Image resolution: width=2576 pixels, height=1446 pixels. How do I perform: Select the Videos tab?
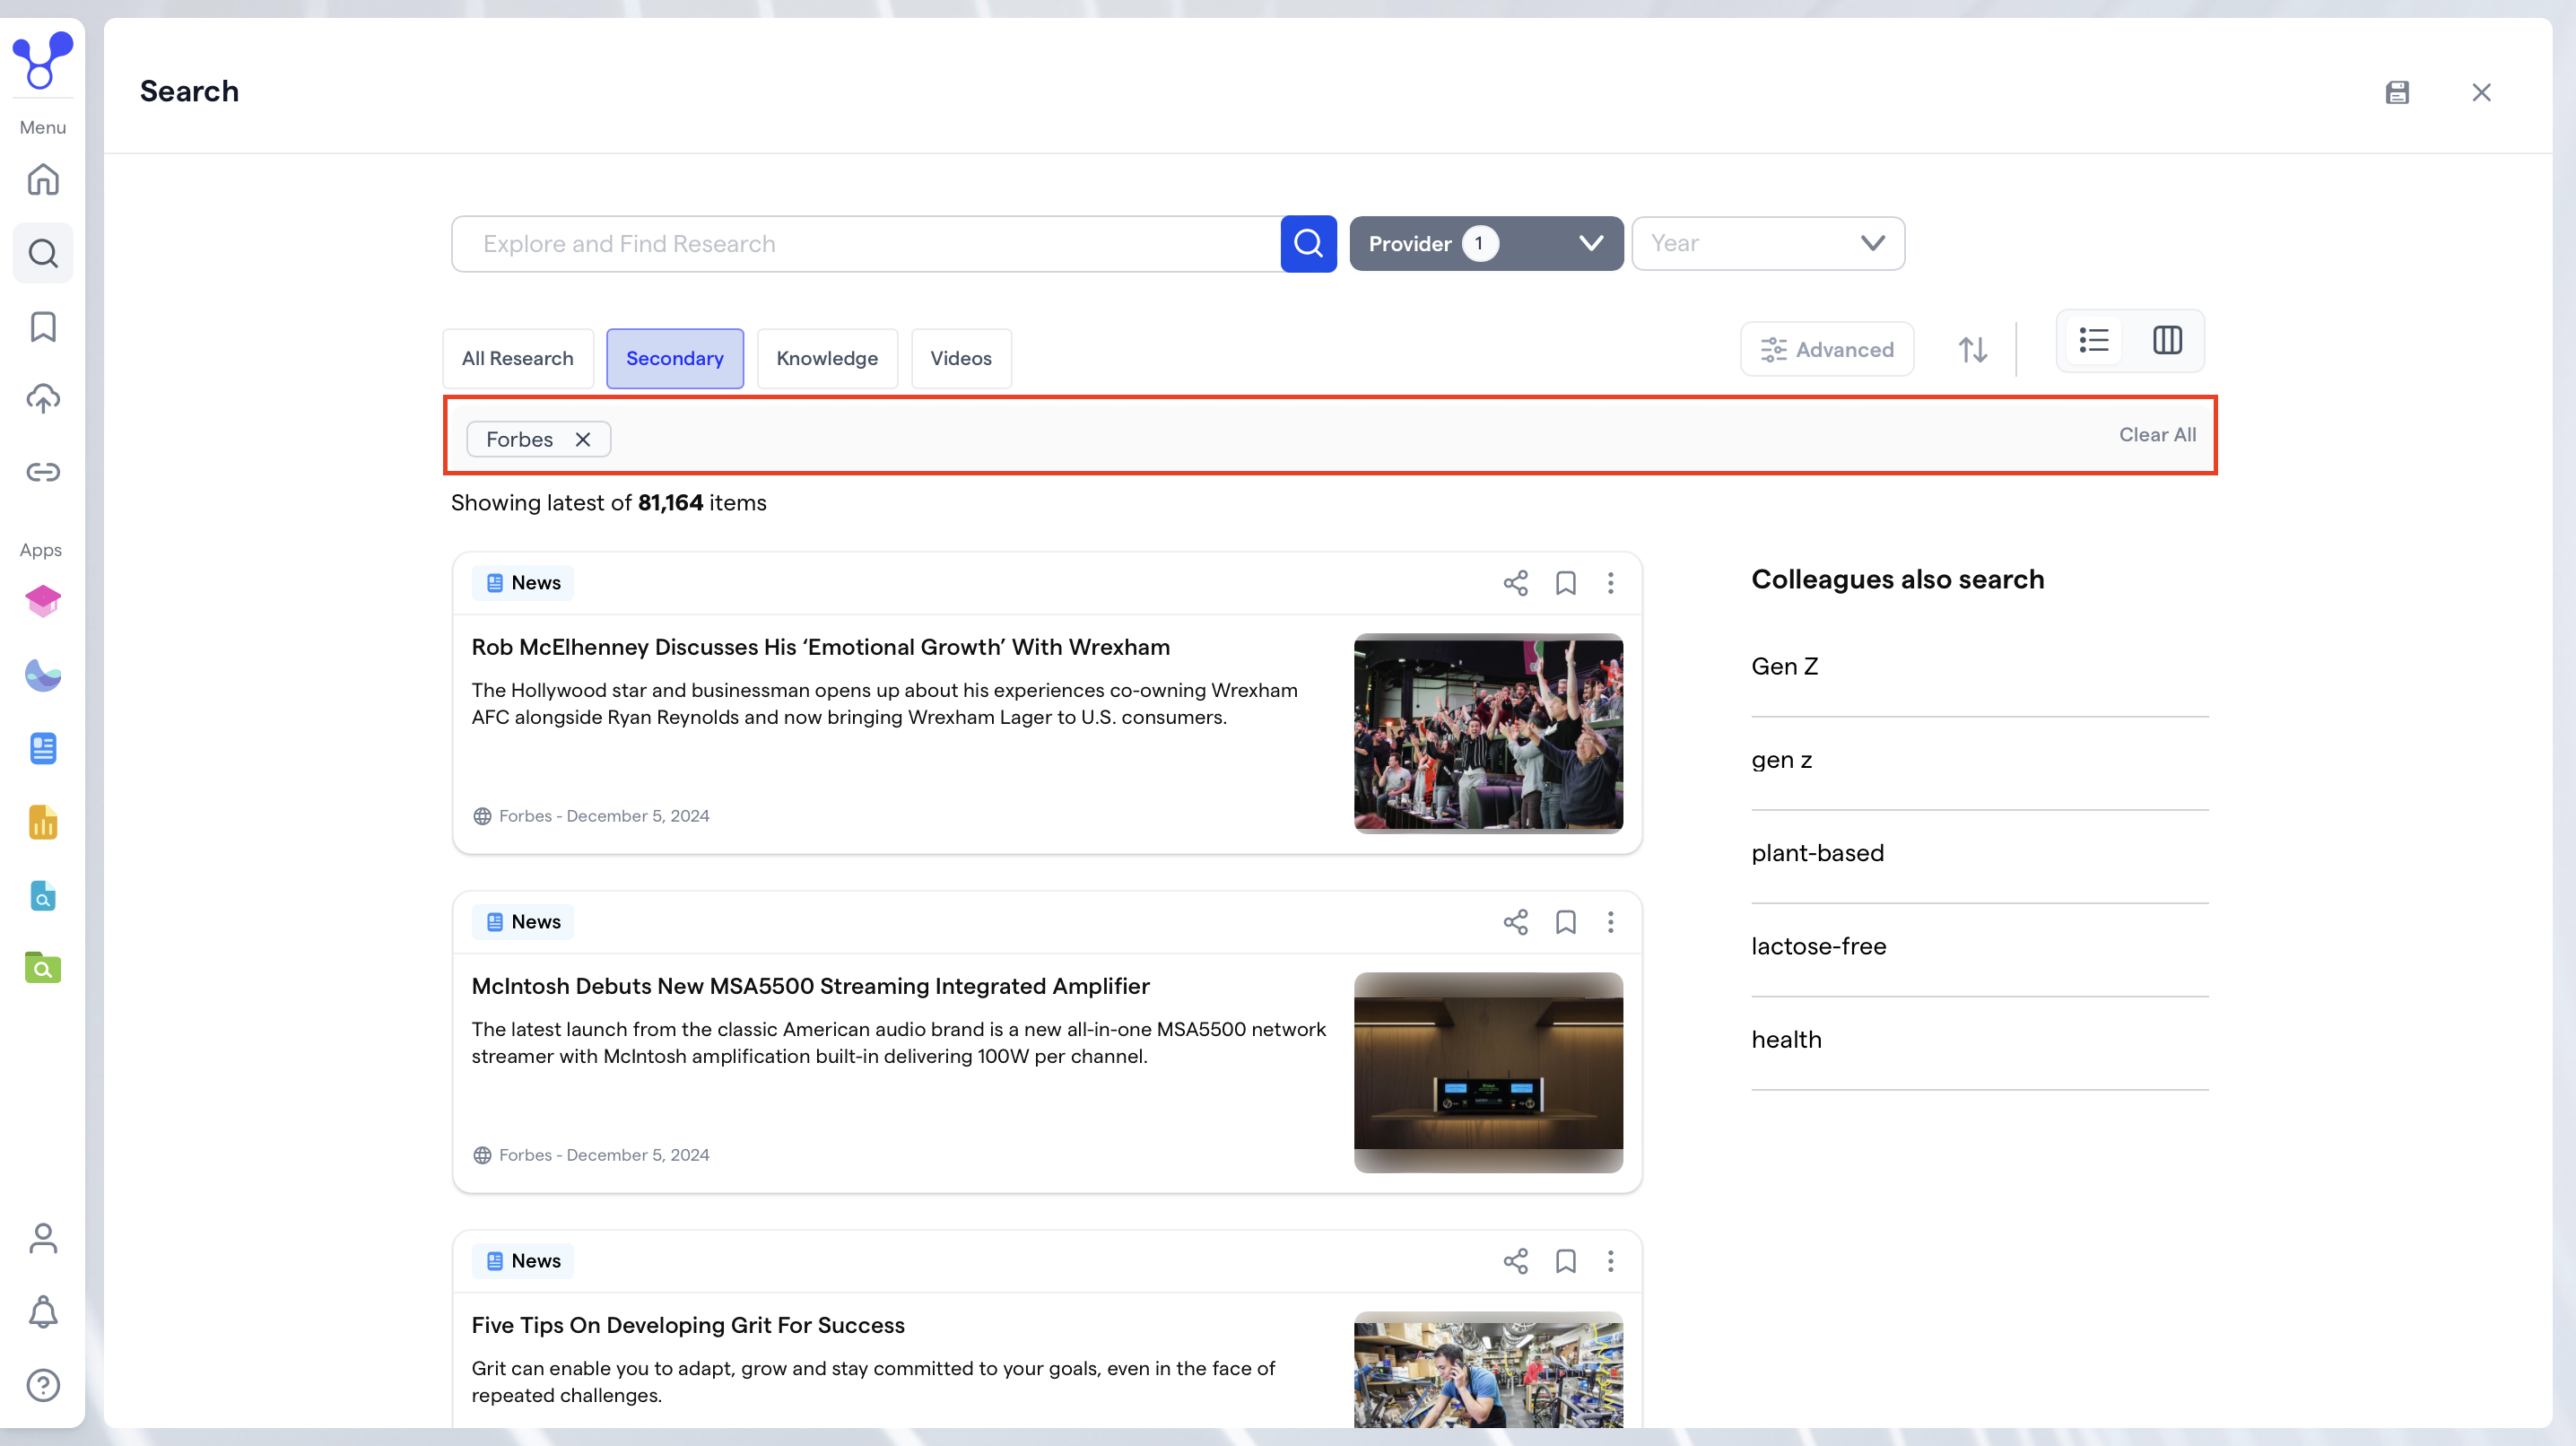coord(960,358)
